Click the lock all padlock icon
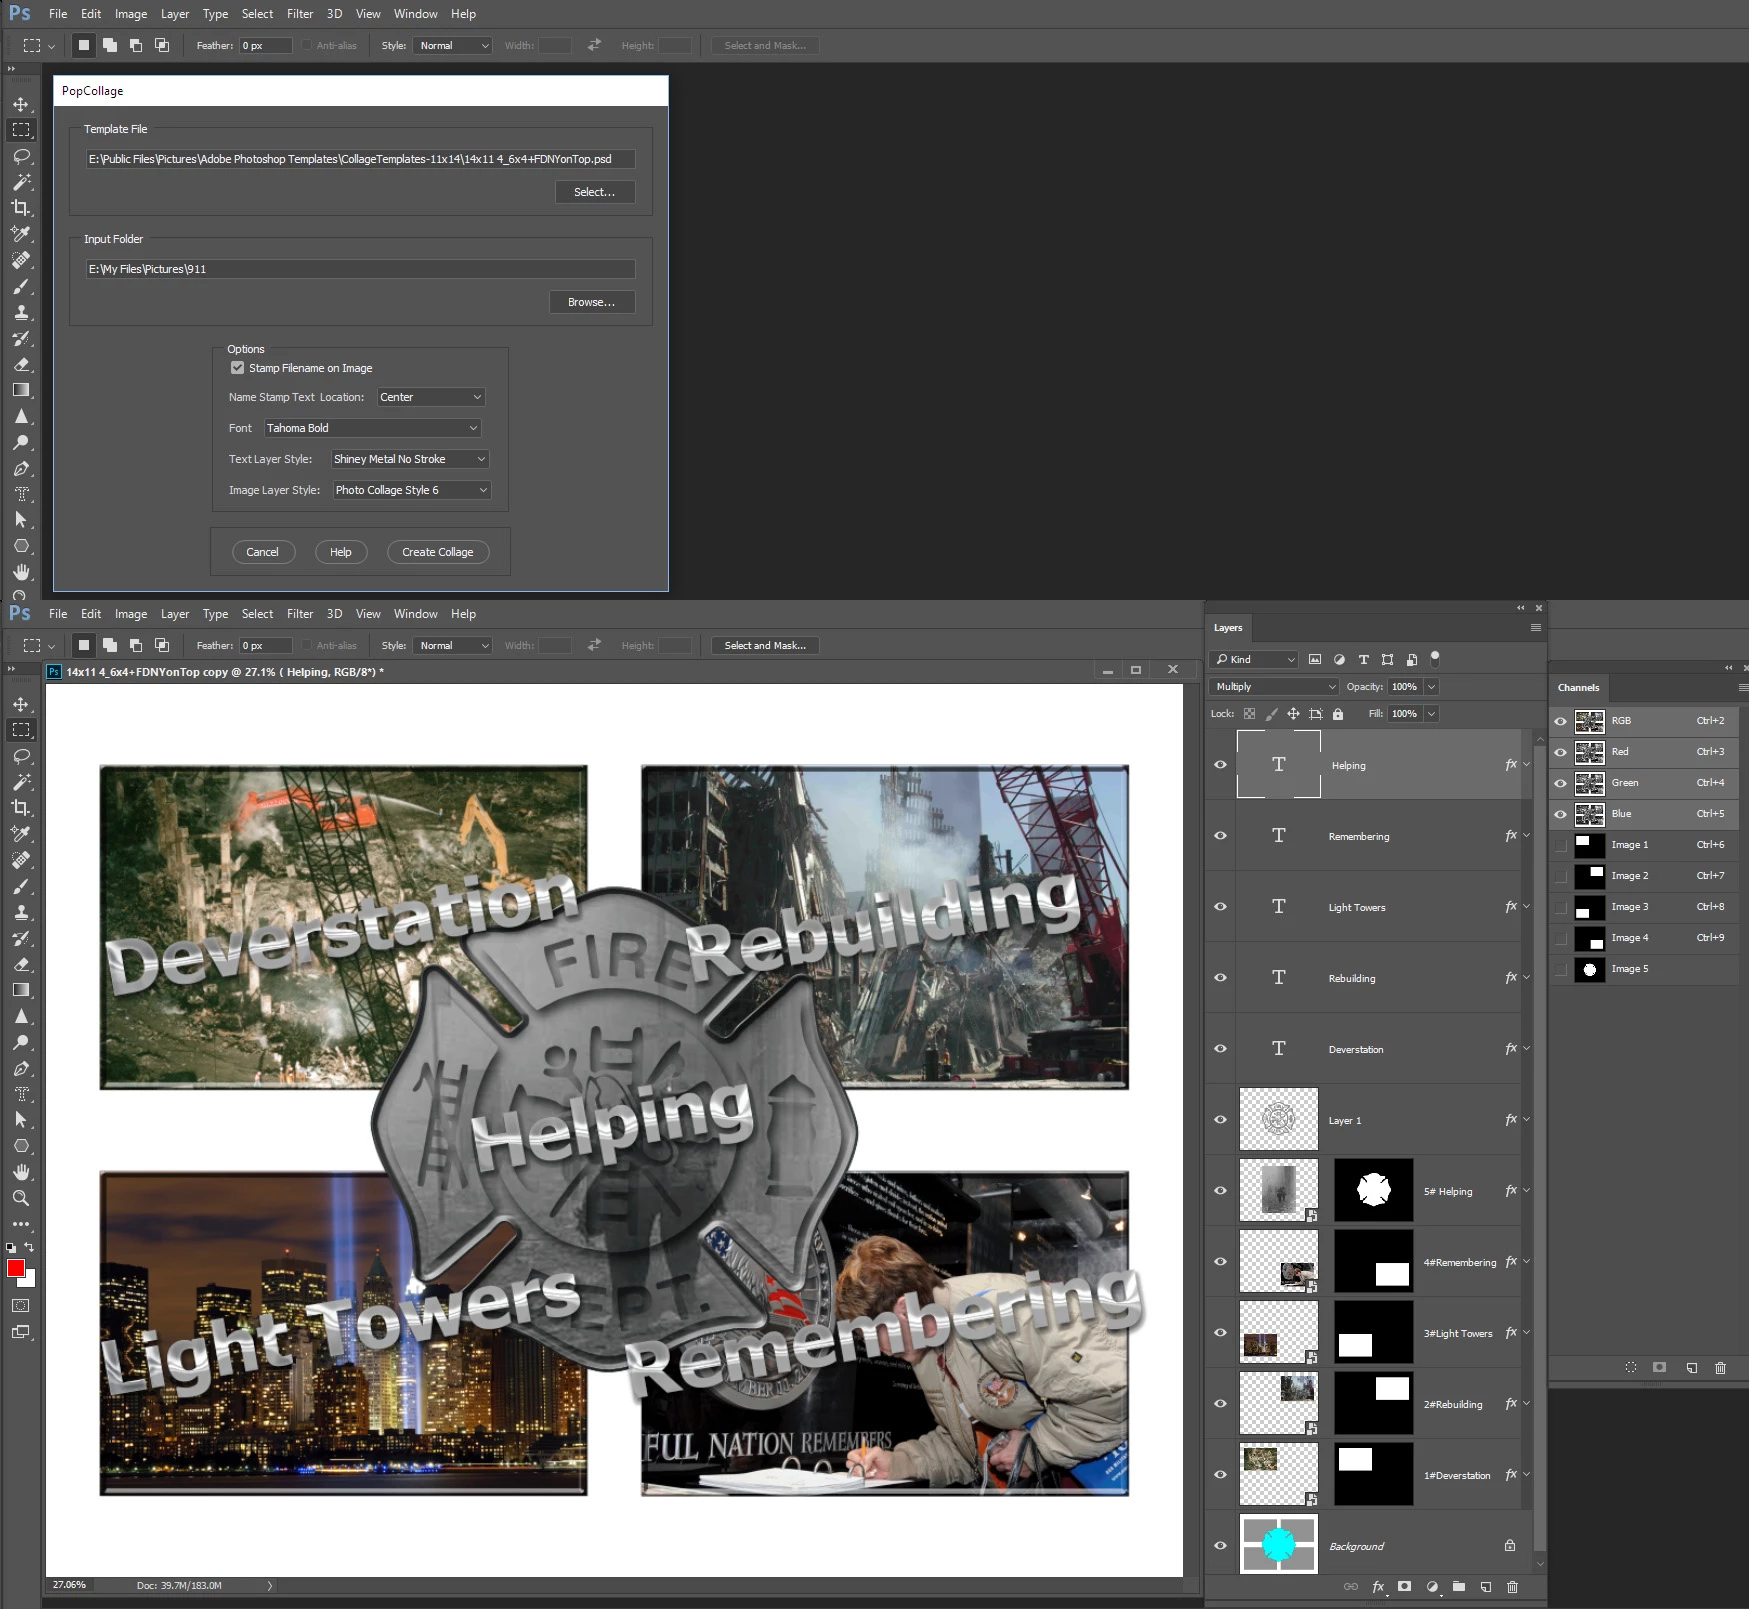Screen dimensions: 1749x1609 pyautogui.click(x=1338, y=714)
